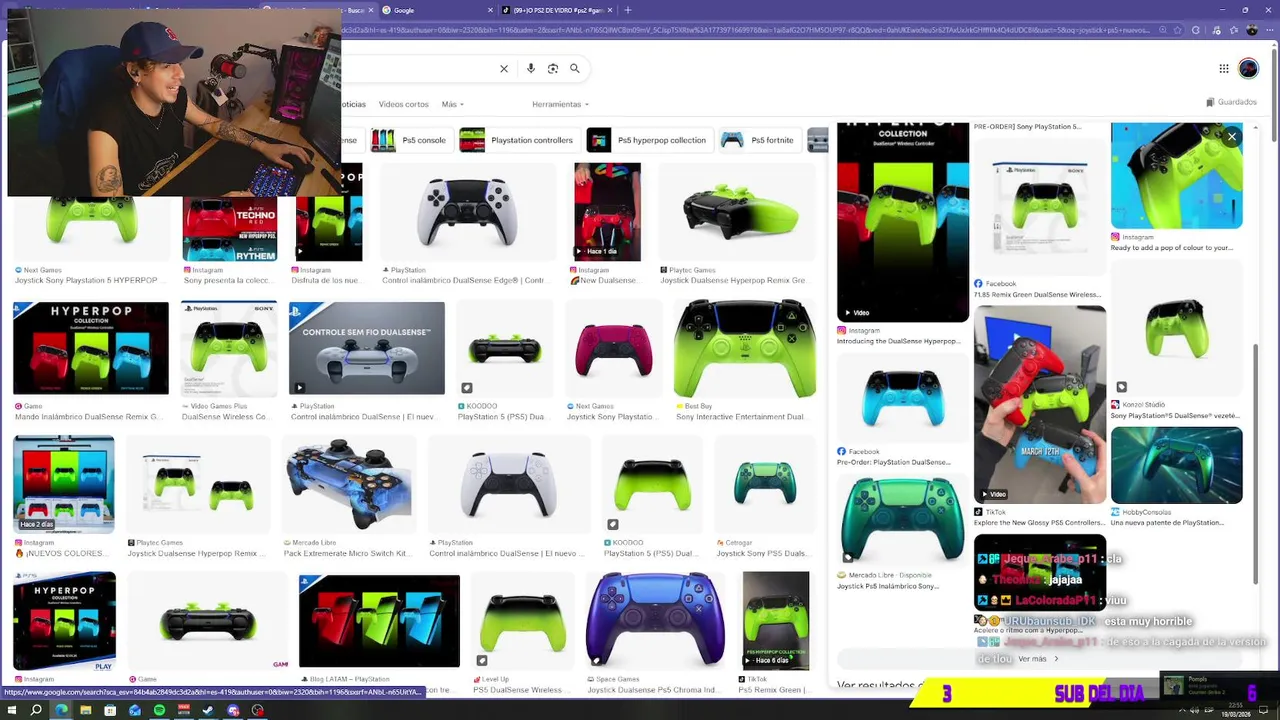
Task: Open the Best Buy green controller image
Action: tap(745, 348)
